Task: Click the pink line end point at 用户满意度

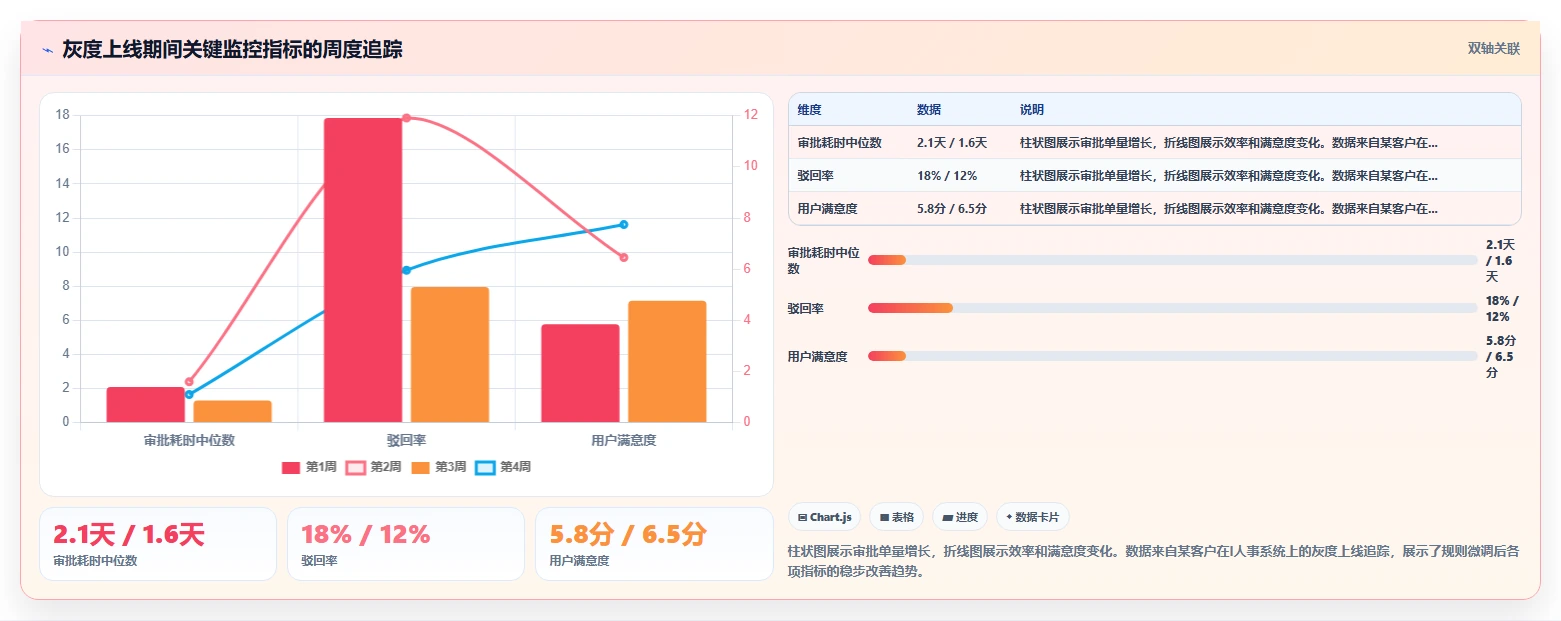Action: 624,257
